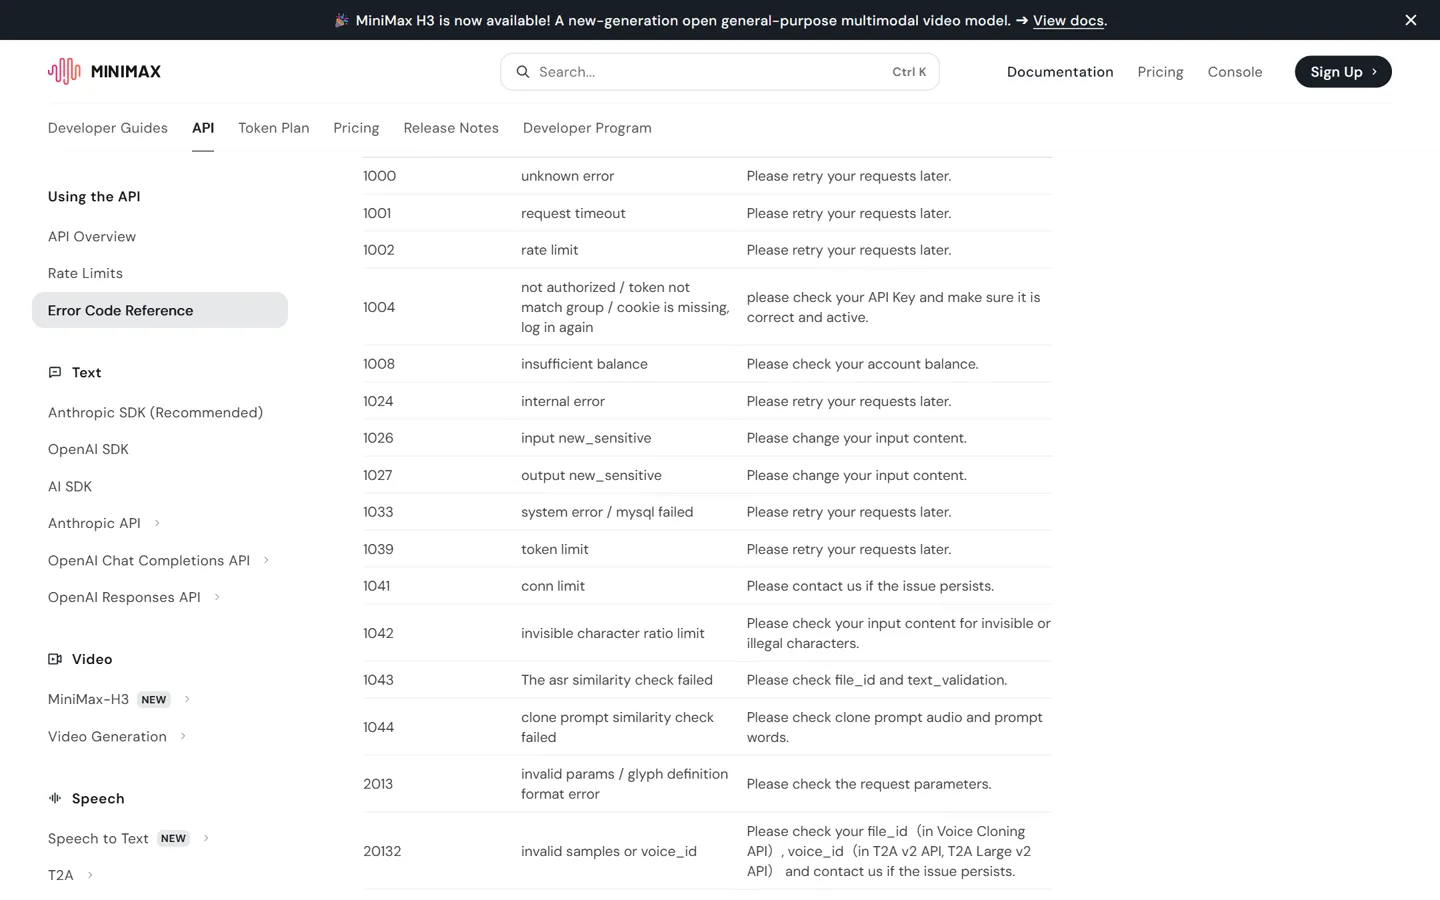Image resolution: width=1440 pixels, height=900 pixels.
Task: Click the MiniMax waveform logo
Action: tap(64, 71)
